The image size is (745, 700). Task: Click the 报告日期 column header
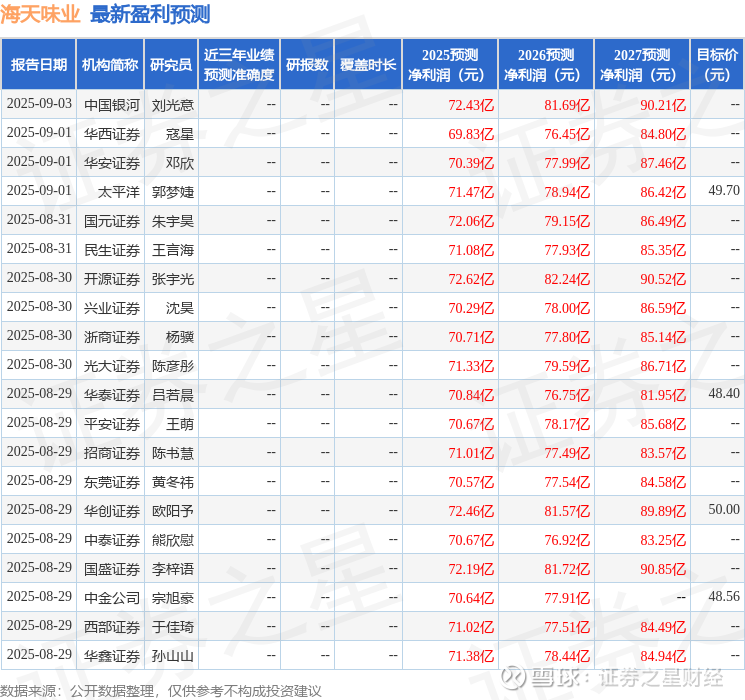pyautogui.click(x=38, y=65)
